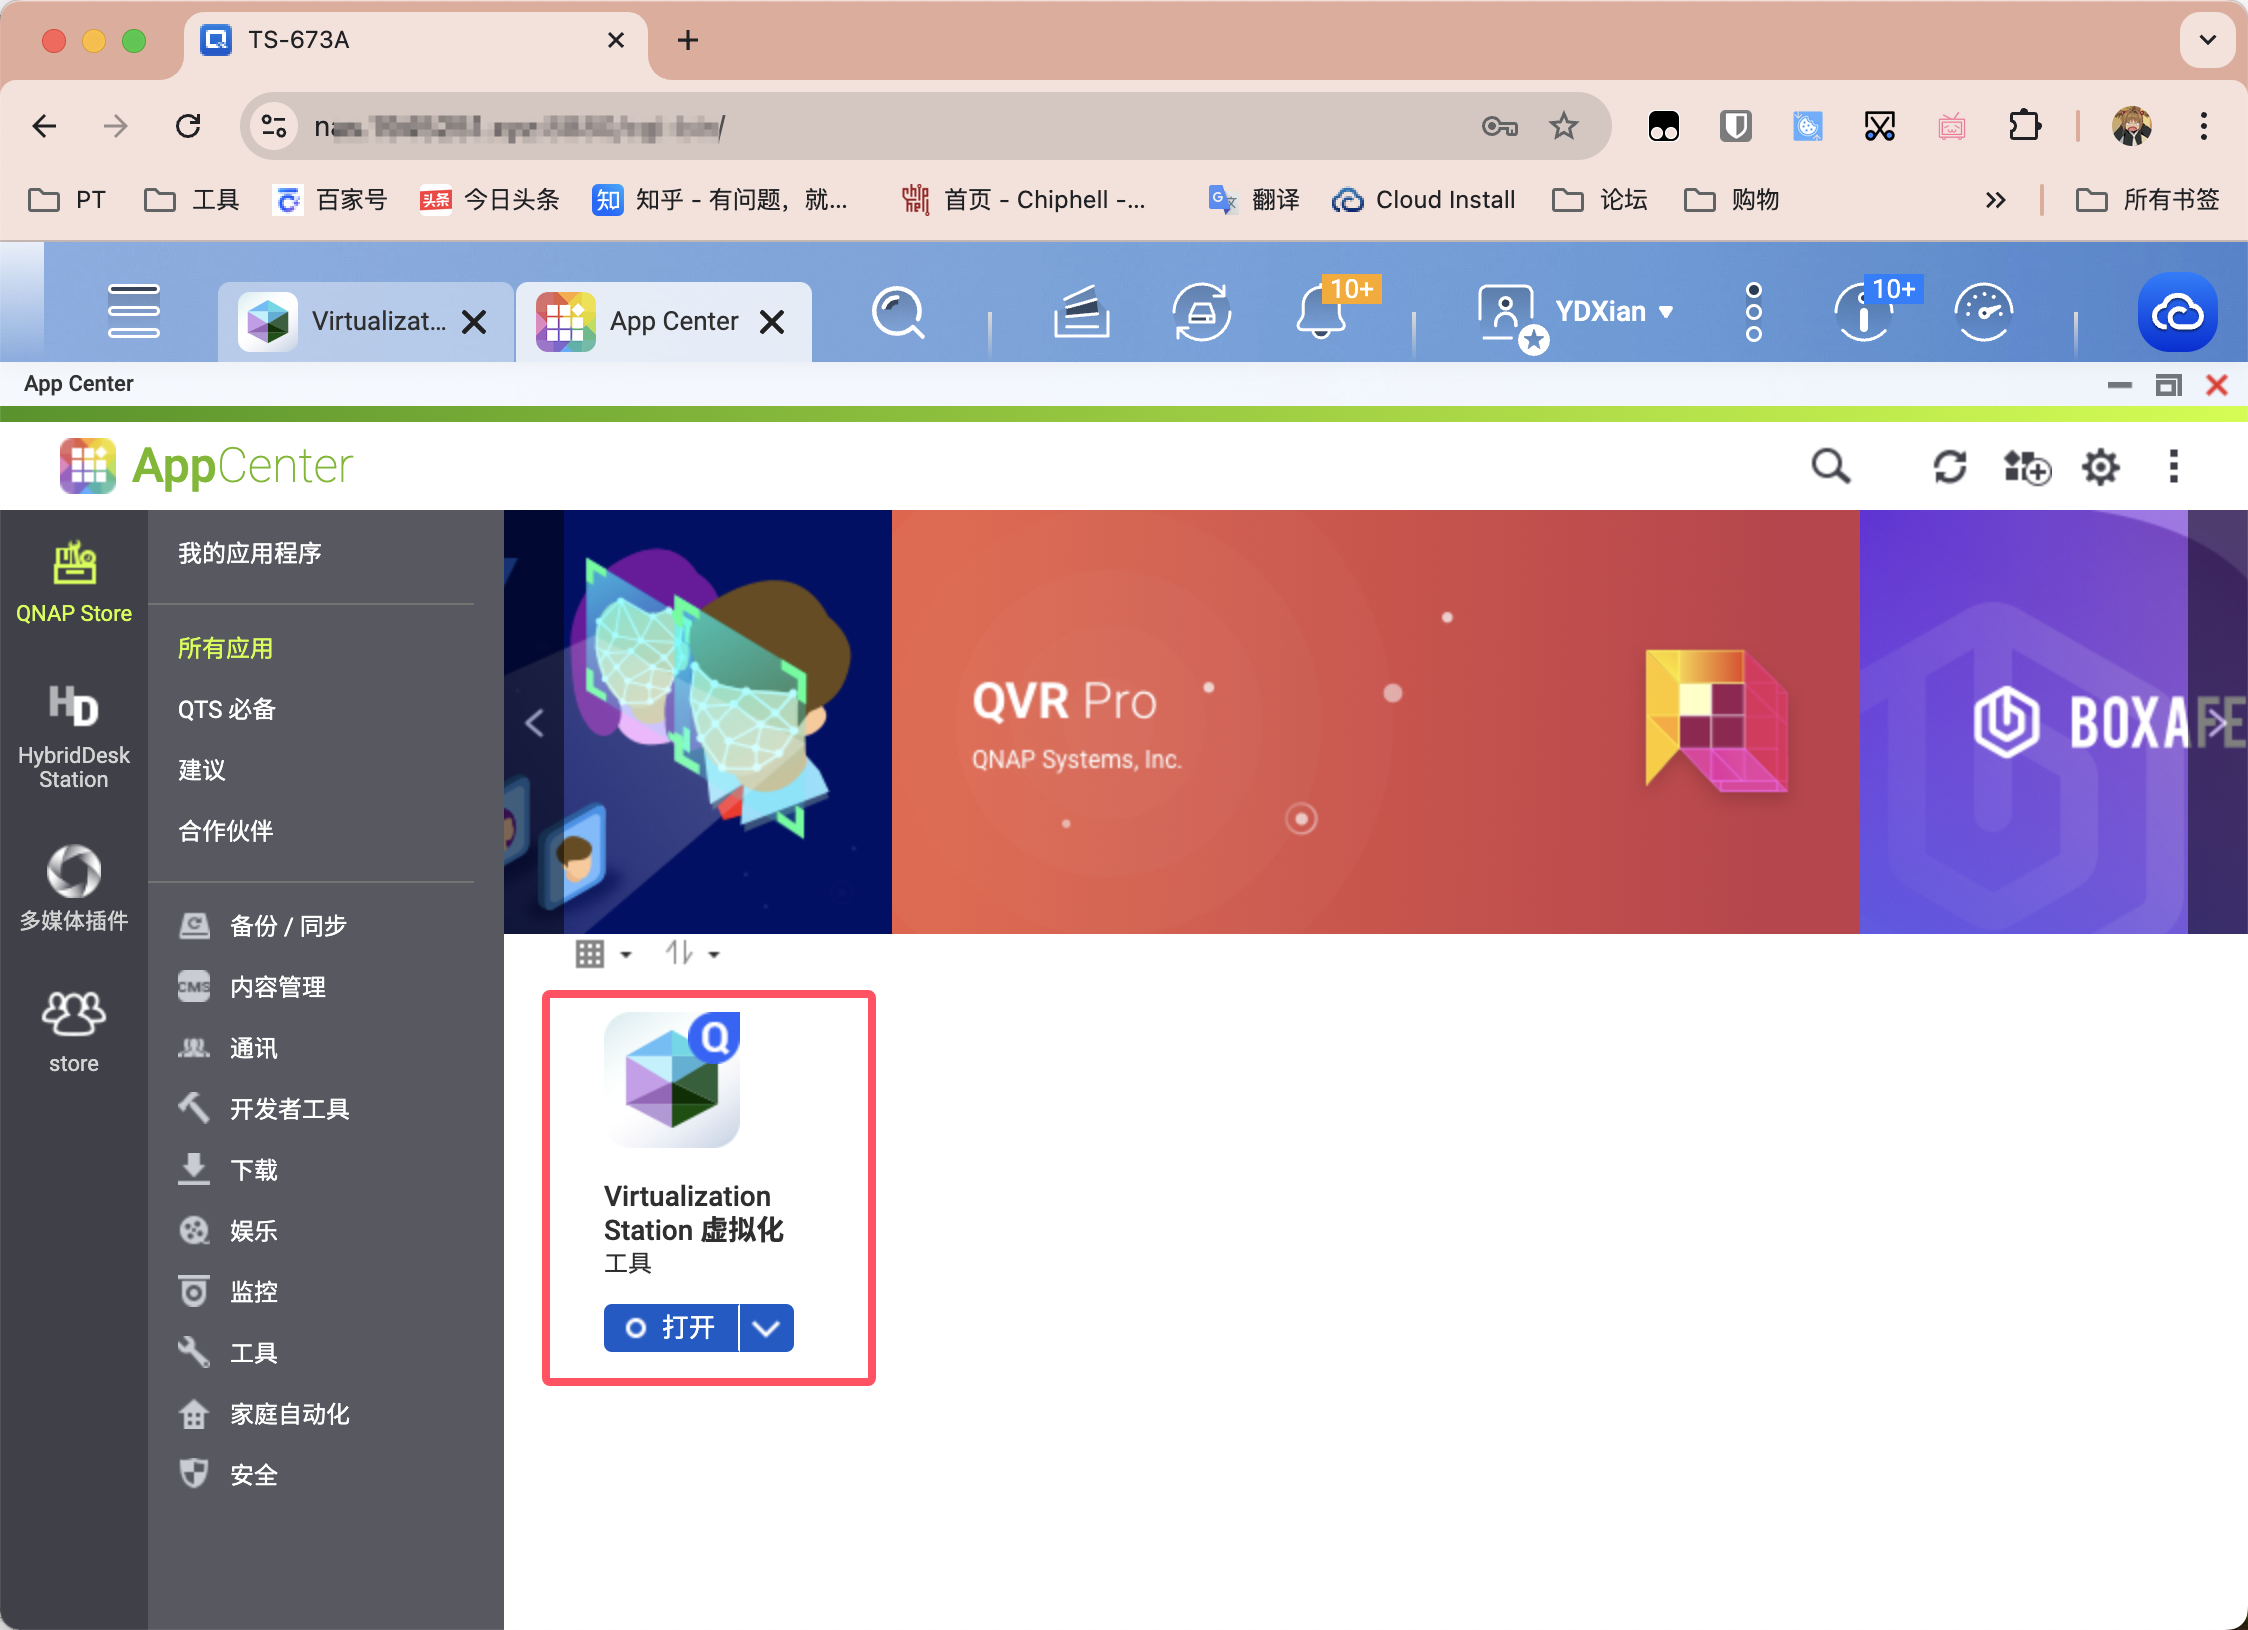Open App Center settings gear
This screenshot has height=1630, width=2248.
point(2100,466)
